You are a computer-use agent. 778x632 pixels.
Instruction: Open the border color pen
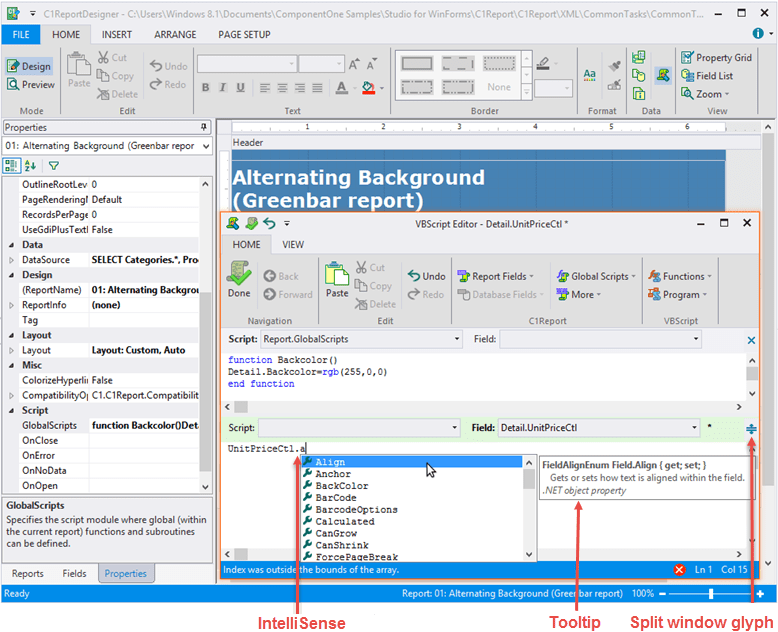click(543, 63)
